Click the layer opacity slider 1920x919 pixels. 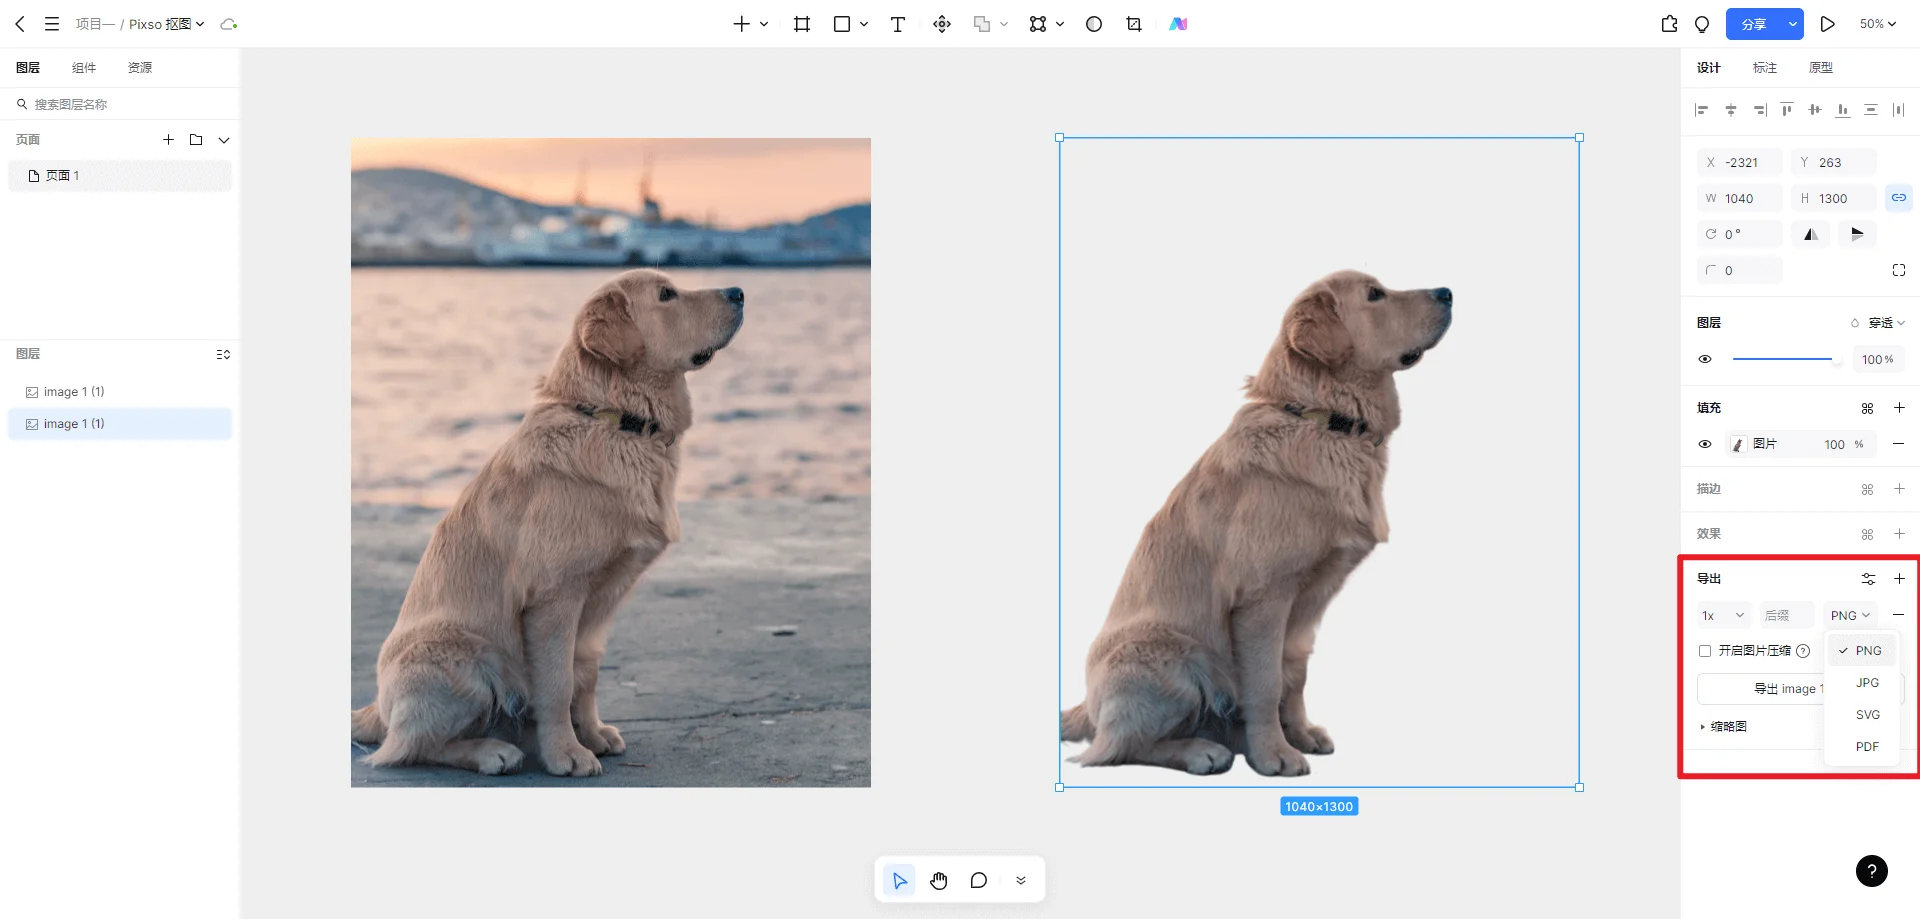click(1782, 359)
